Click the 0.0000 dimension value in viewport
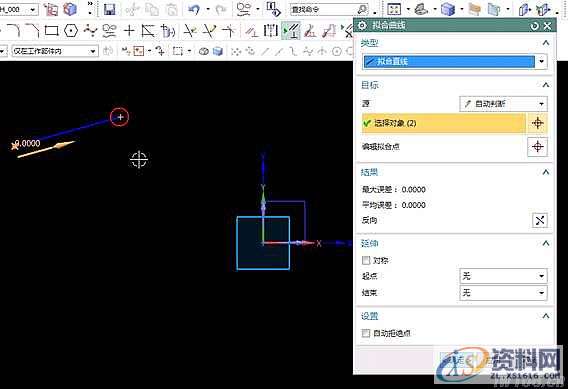Screen dimensions: 568x389 tap(28, 143)
